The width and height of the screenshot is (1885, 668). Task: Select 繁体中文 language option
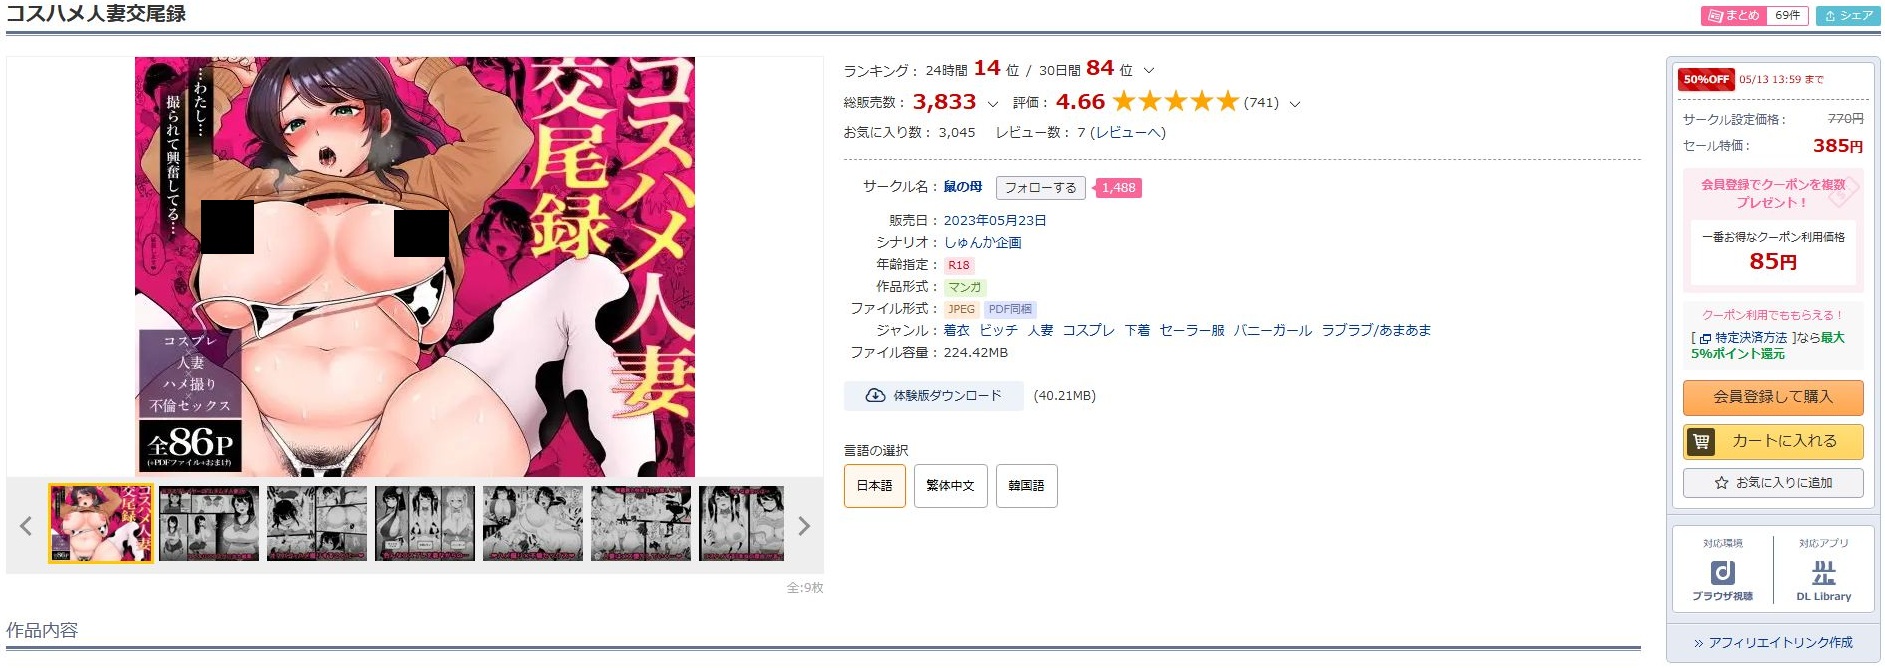point(950,486)
